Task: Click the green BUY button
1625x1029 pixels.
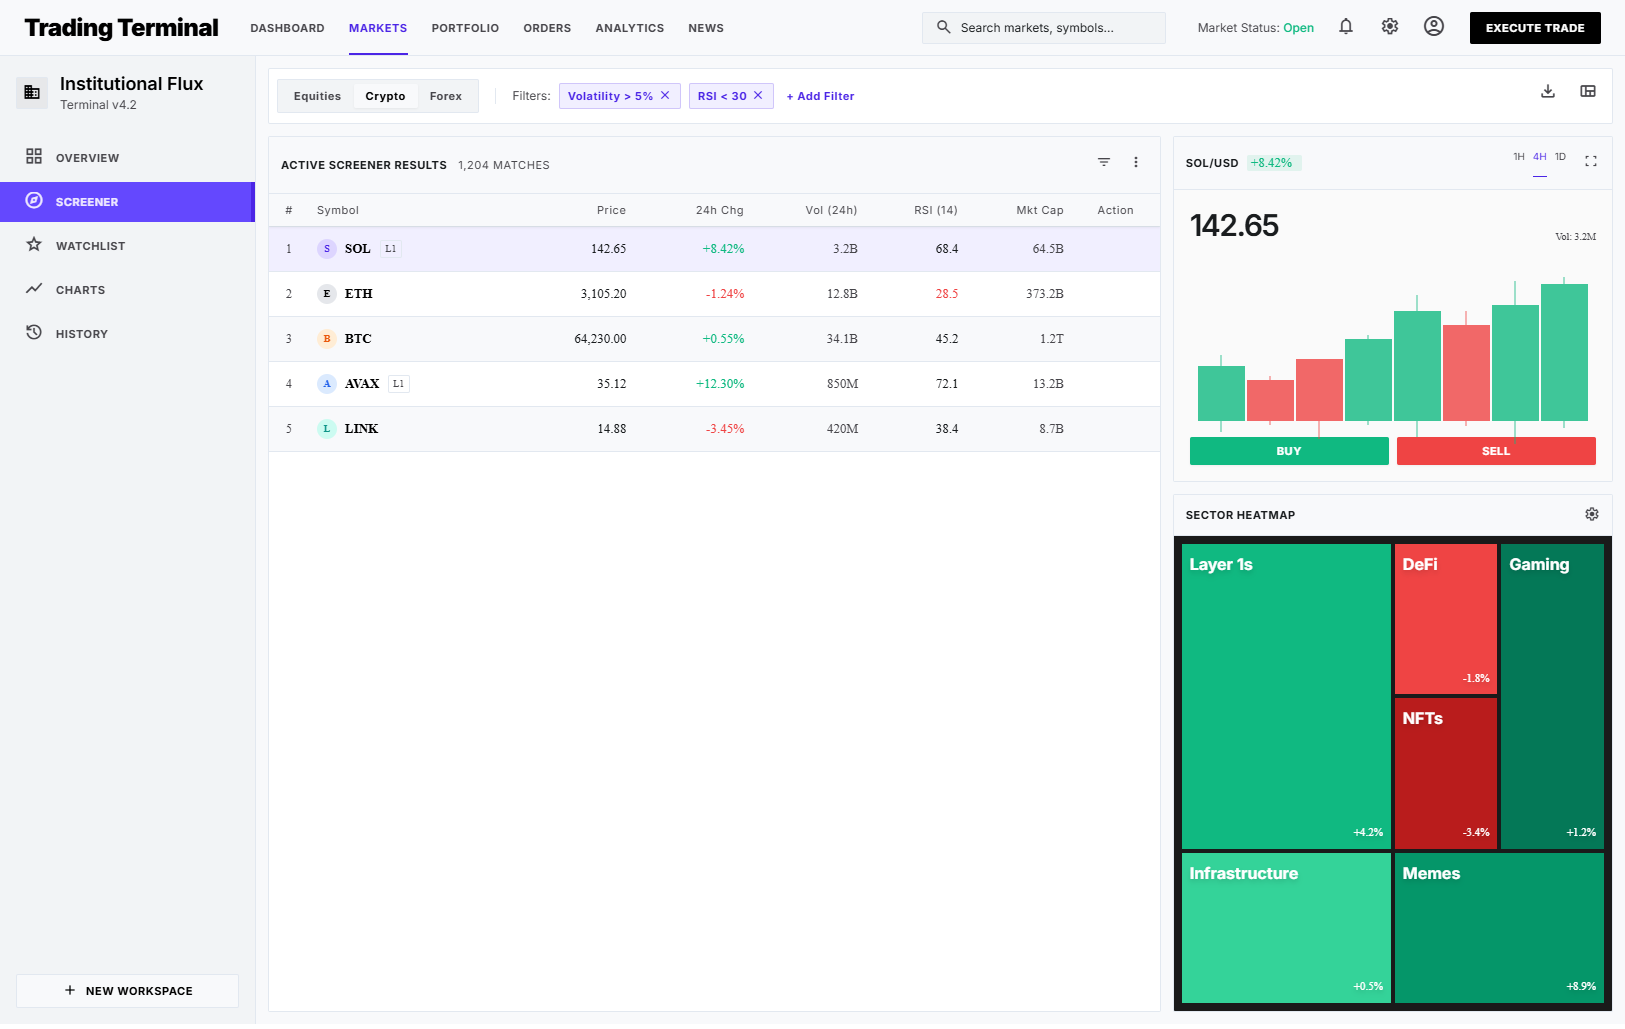Action: [1289, 451]
